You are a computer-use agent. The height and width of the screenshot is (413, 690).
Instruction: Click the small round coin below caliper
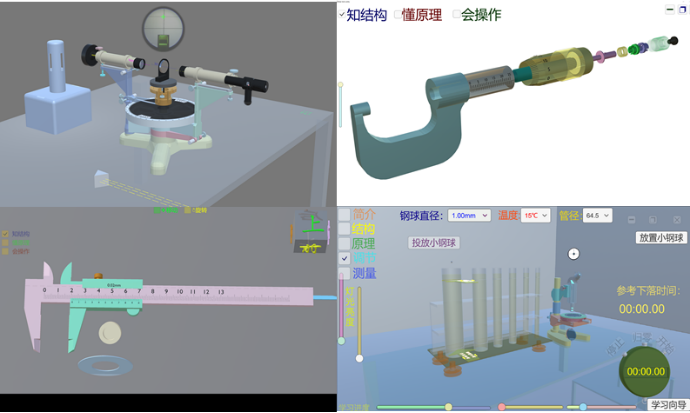pos(110,332)
